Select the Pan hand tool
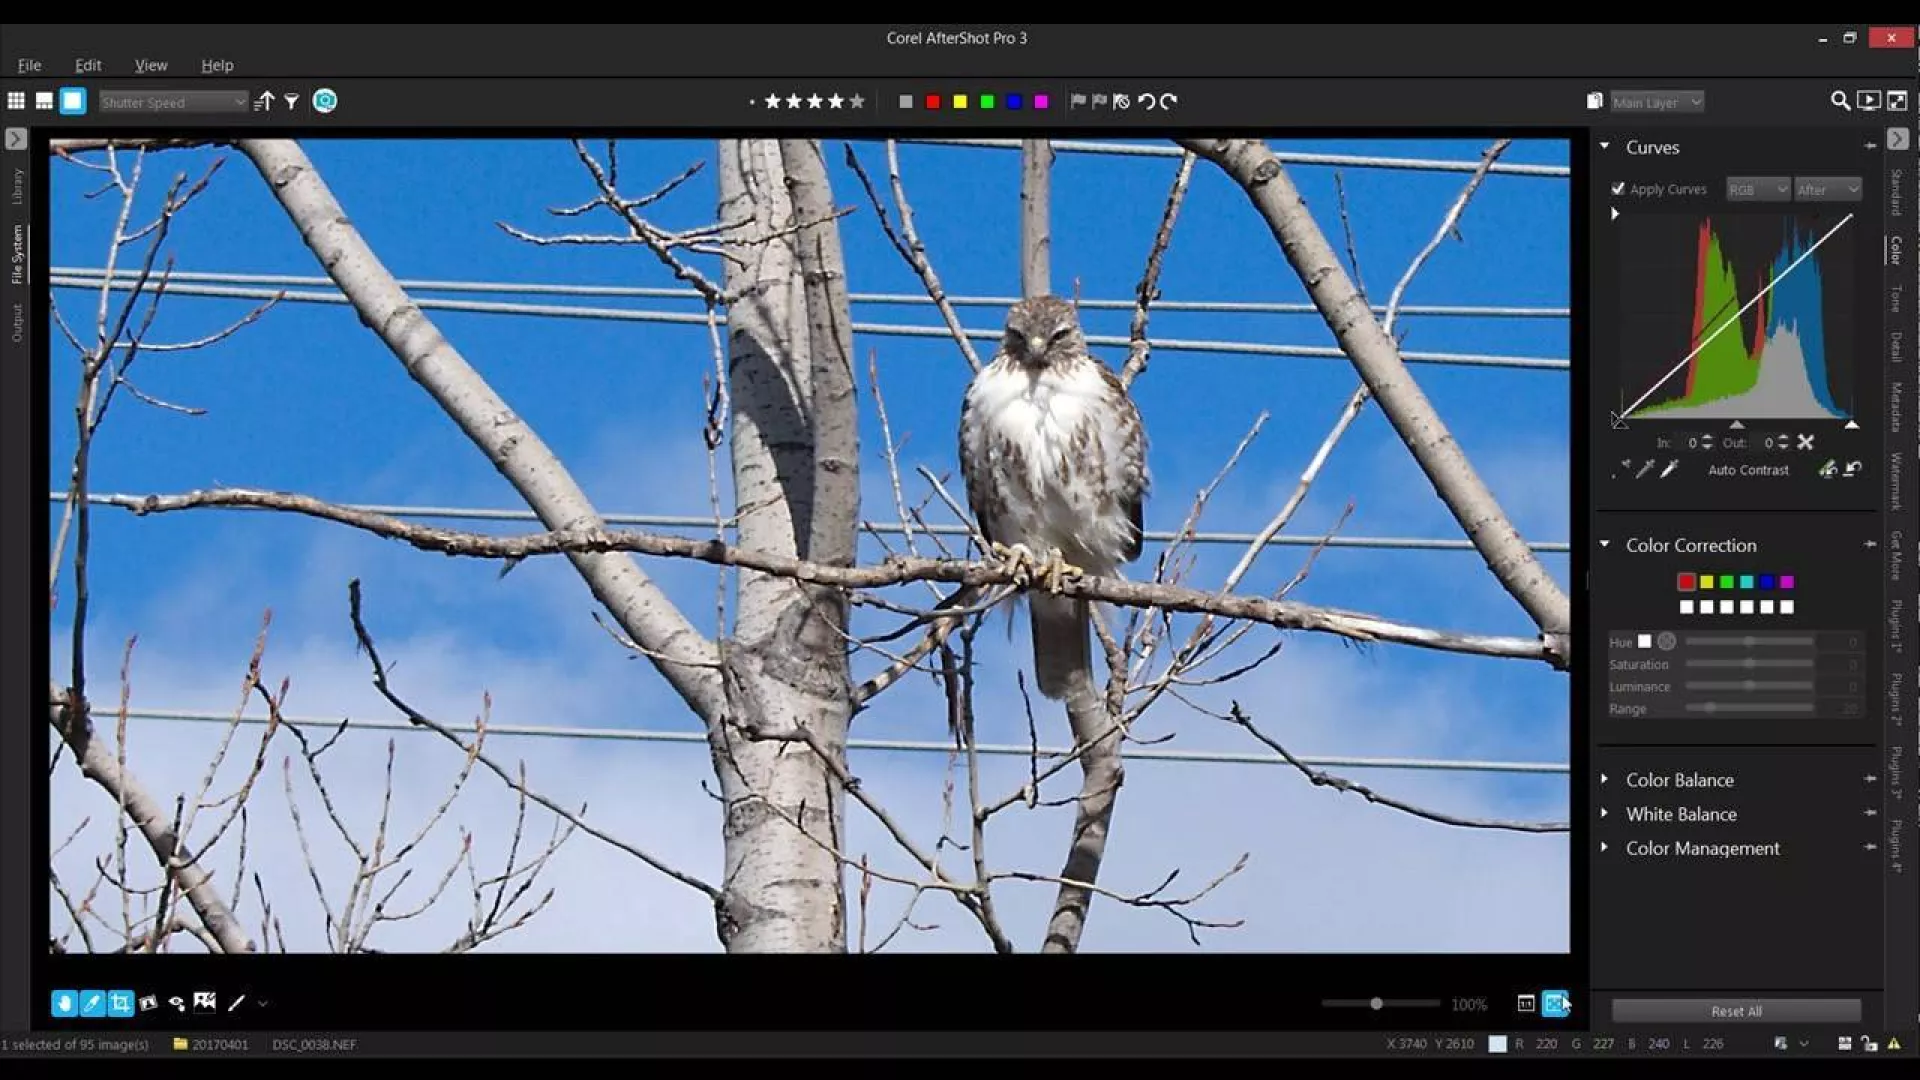 [x=64, y=1003]
